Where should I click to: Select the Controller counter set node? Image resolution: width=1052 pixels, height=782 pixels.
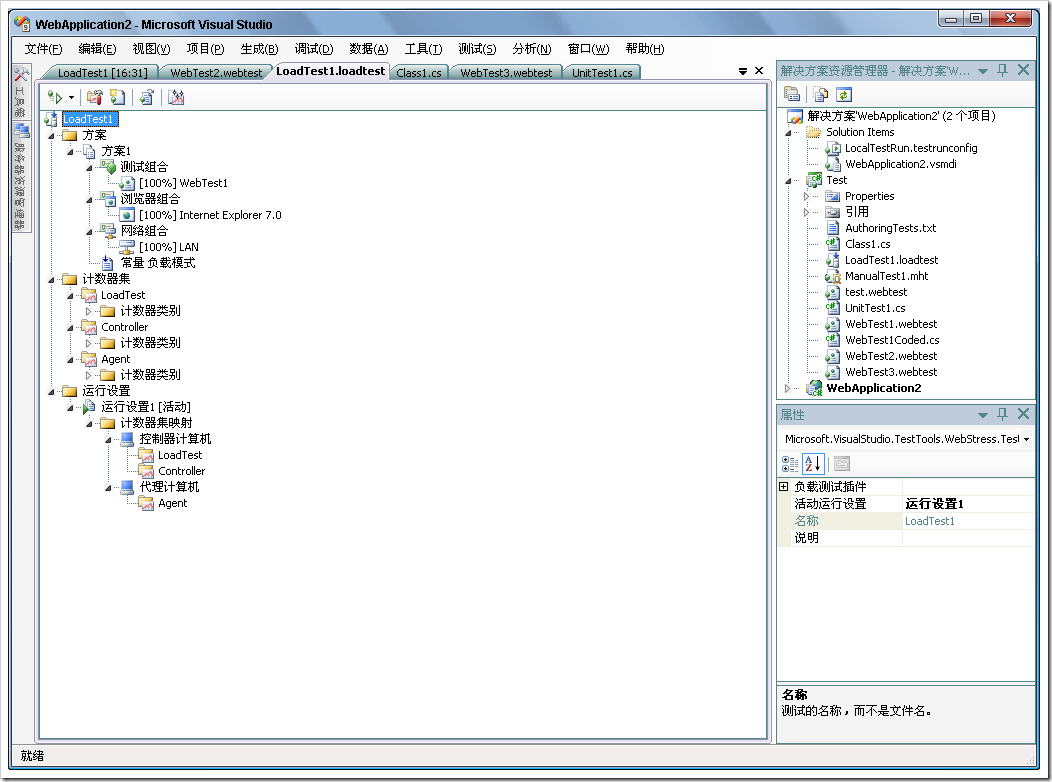pyautogui.click(x=125, y=327)
